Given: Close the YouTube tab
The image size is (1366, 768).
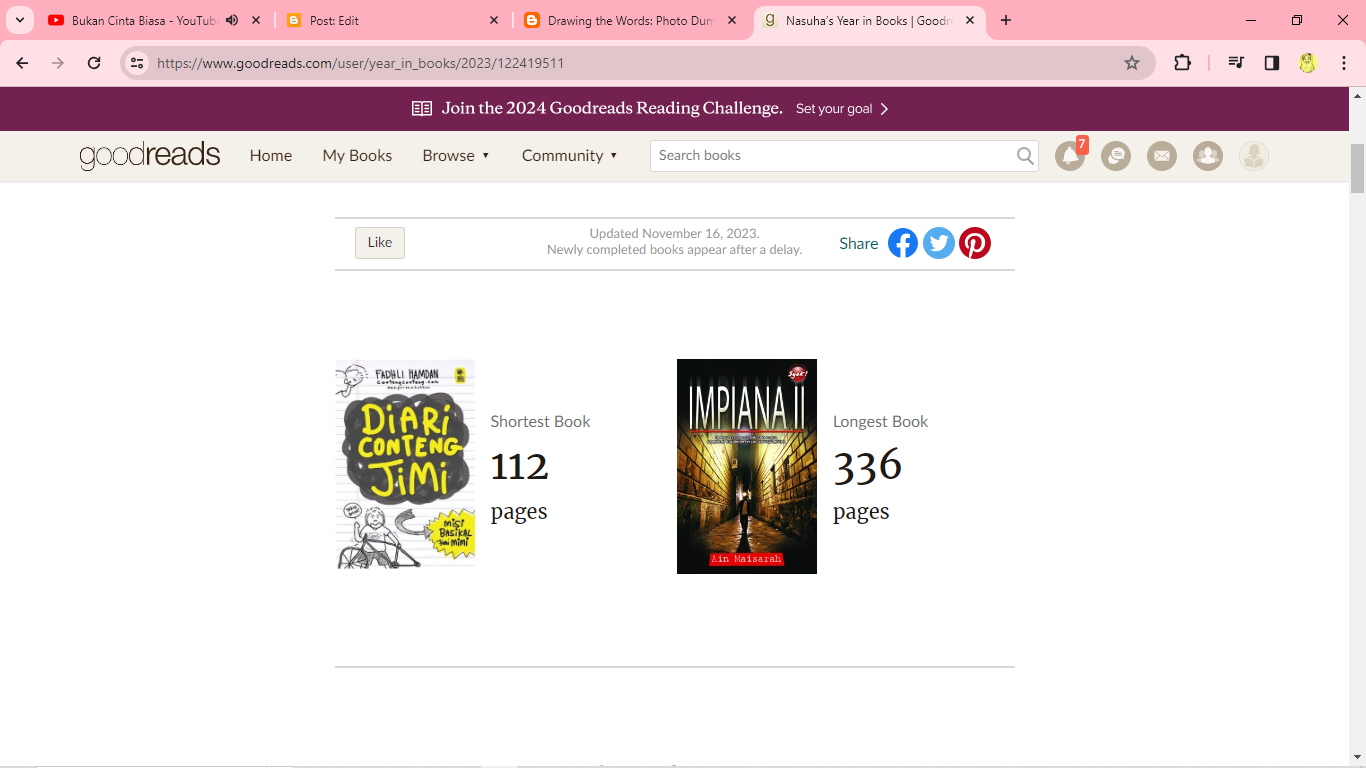Looking at the screenshot, I should click(x=256, y=20).
